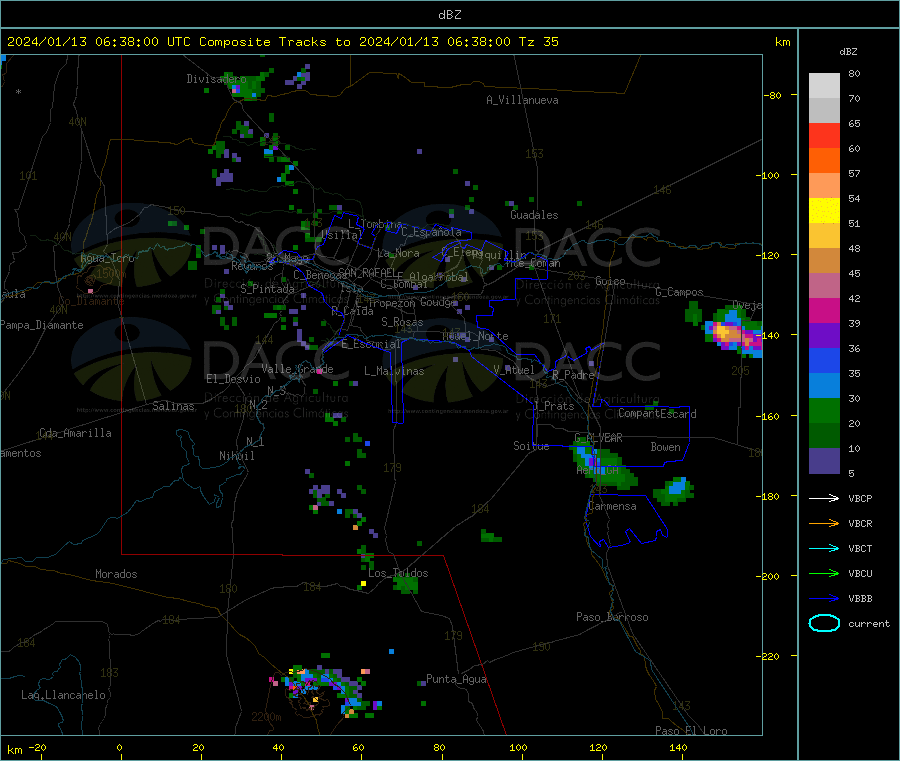Click the SAN_RAFAEL map label
The width and height of the screenshot is (900, 761).
click(367, 272)
